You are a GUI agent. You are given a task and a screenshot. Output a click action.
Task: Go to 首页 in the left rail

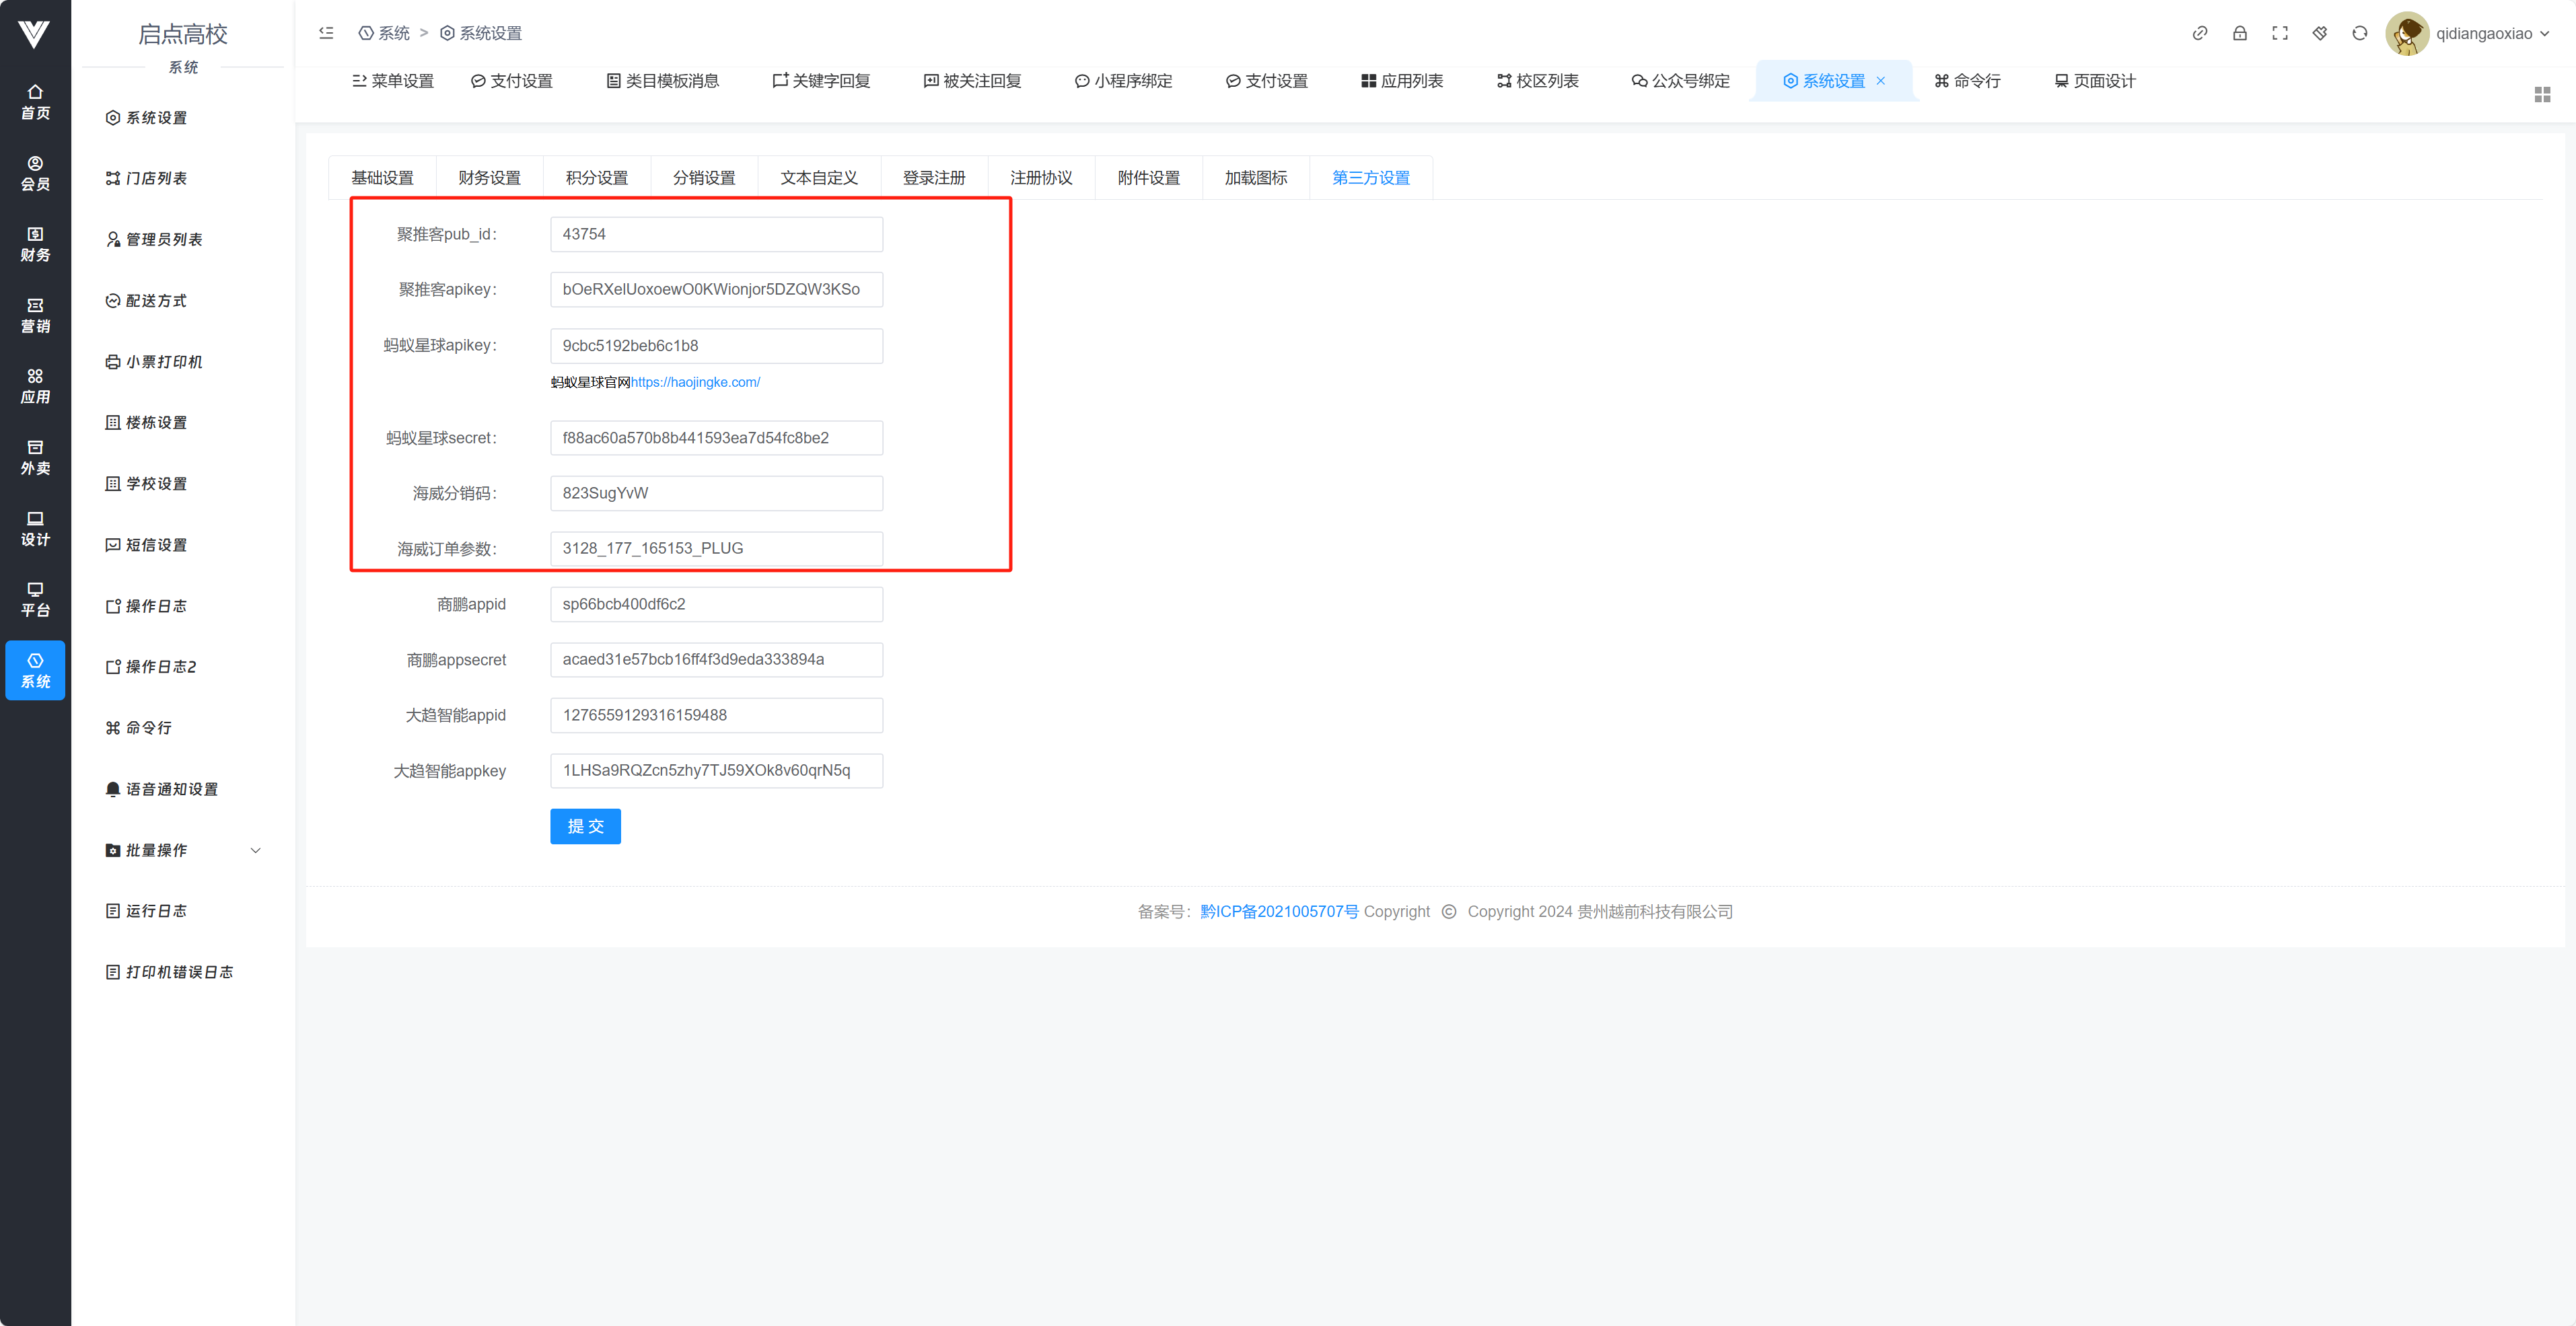pos(35,102)
